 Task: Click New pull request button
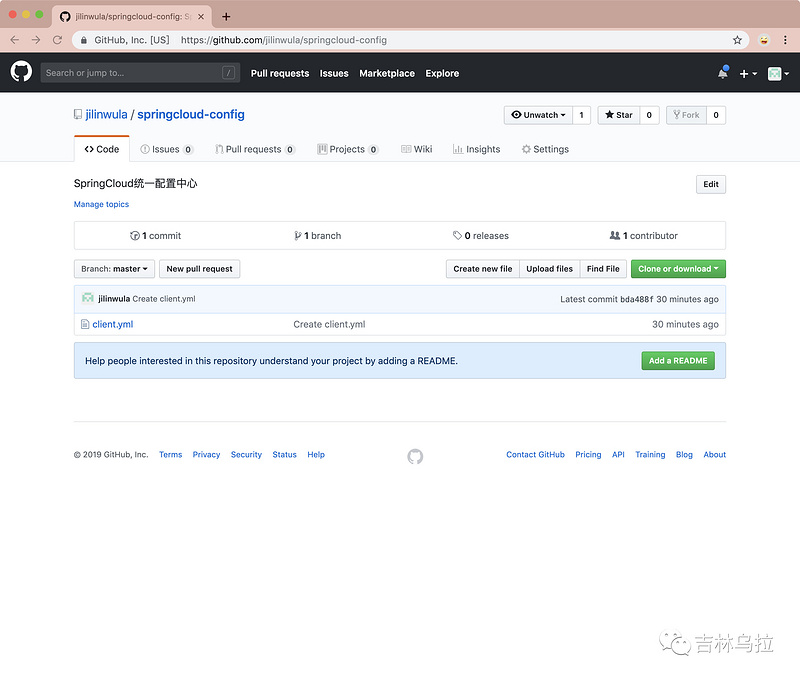199,269
